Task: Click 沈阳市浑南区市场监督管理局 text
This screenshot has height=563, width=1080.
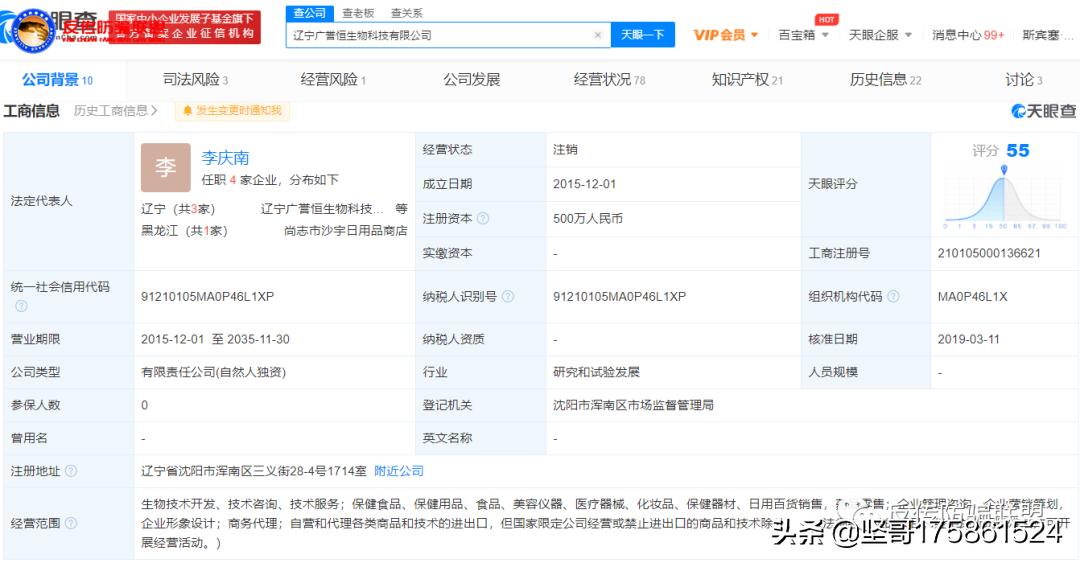Action: coord(633,405)
